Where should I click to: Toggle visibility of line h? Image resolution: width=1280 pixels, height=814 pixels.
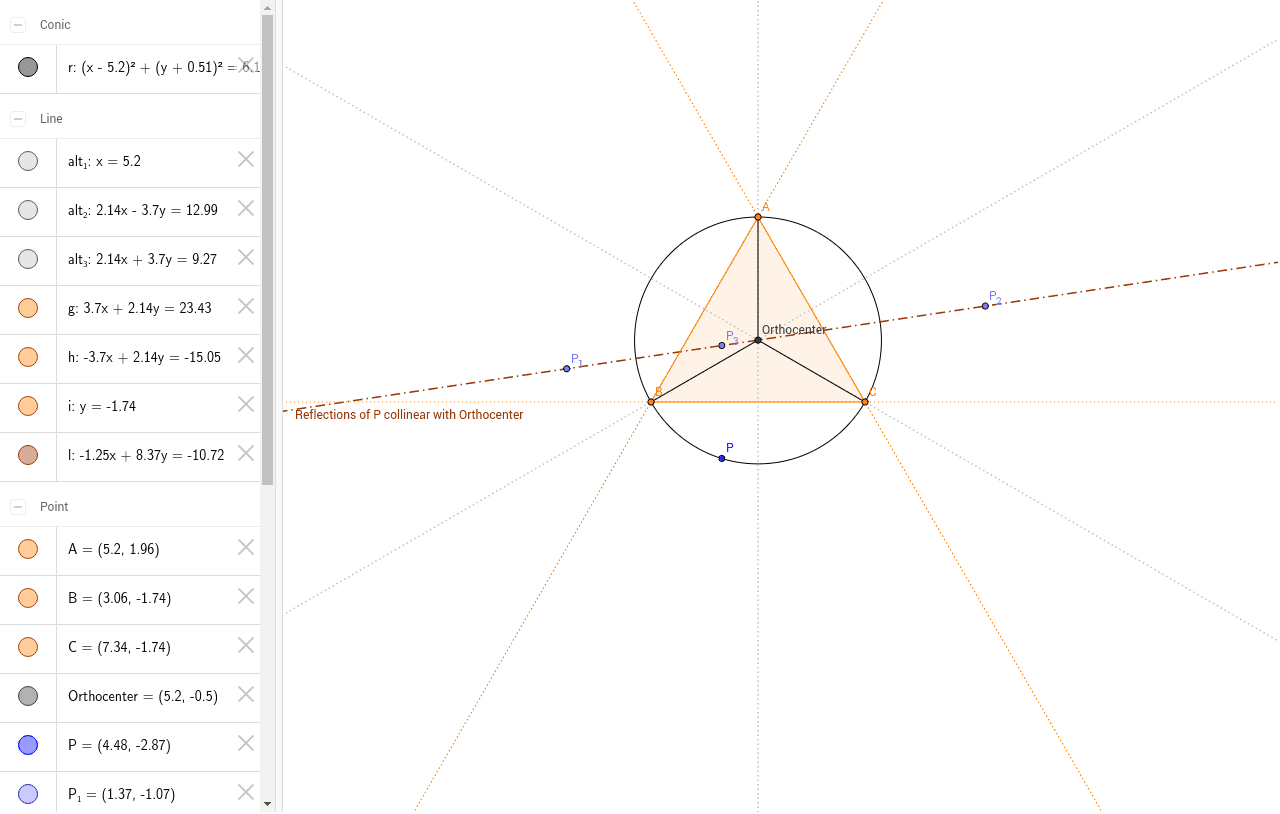pyautogui.click(x=28, y=357)
